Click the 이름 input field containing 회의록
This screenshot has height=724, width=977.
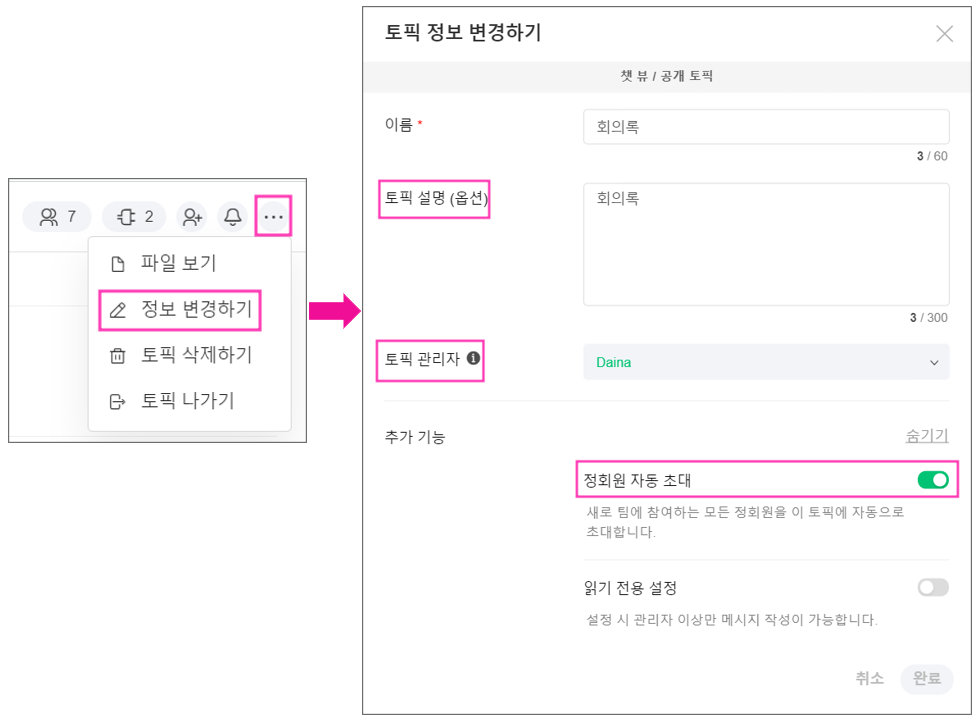pyautogui.click(x=765, y=127)
